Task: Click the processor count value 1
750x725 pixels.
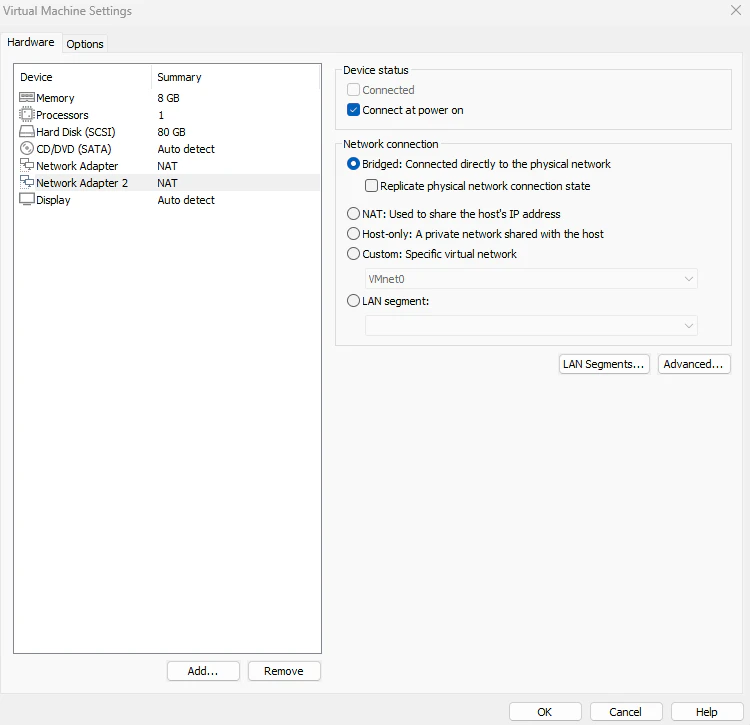Action: pos(161,115)
